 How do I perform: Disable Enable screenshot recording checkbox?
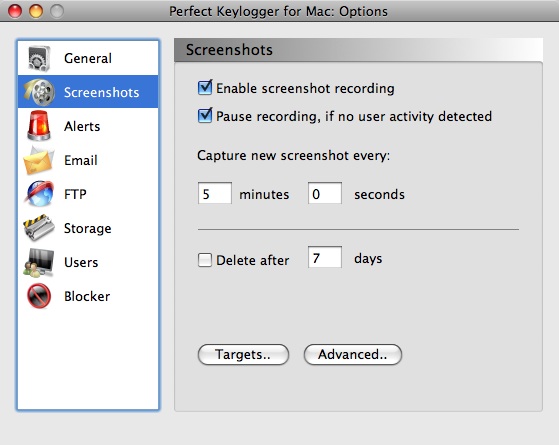coord(205,88)
